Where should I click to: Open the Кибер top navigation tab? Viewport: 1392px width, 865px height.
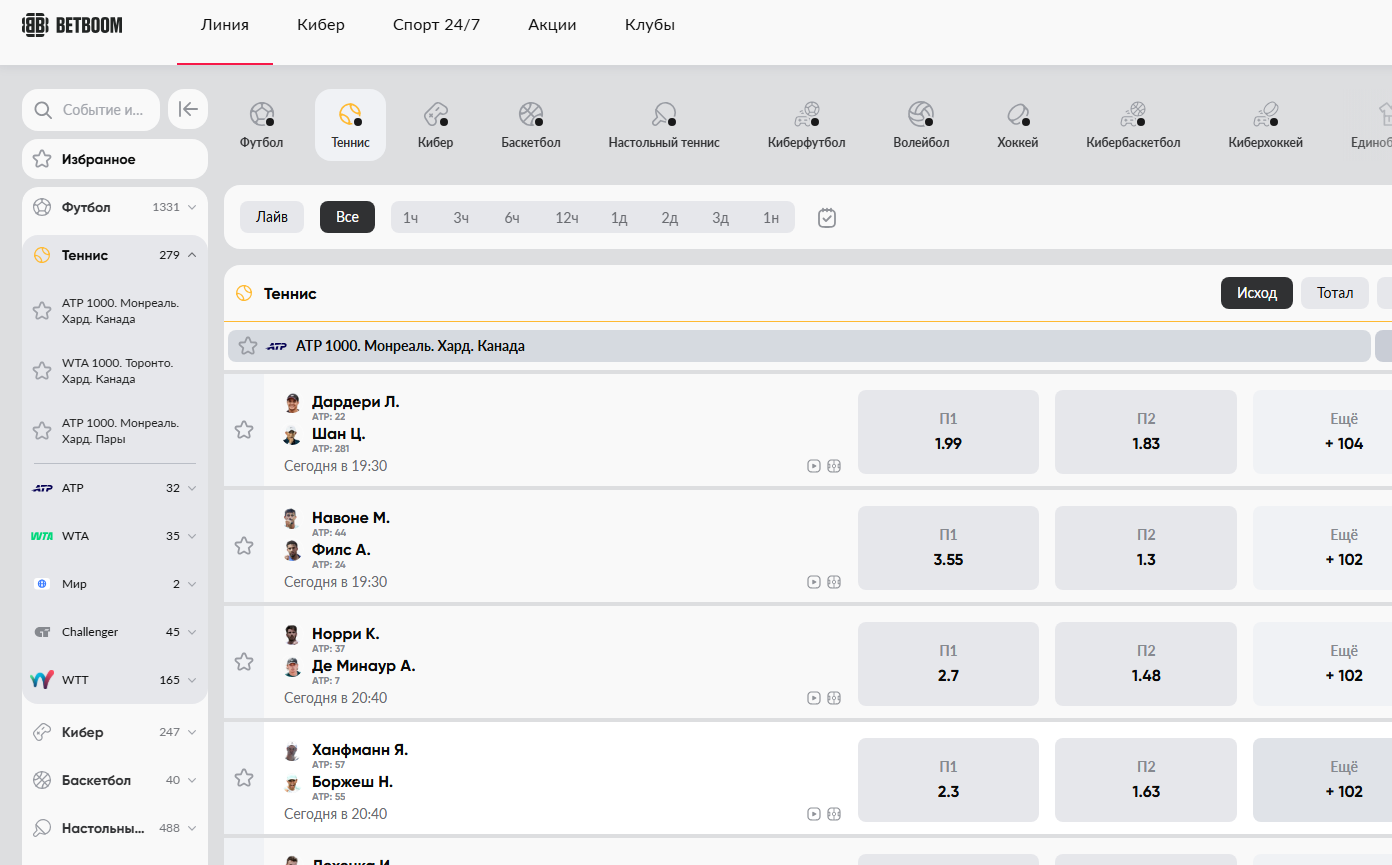click(321, 25)
